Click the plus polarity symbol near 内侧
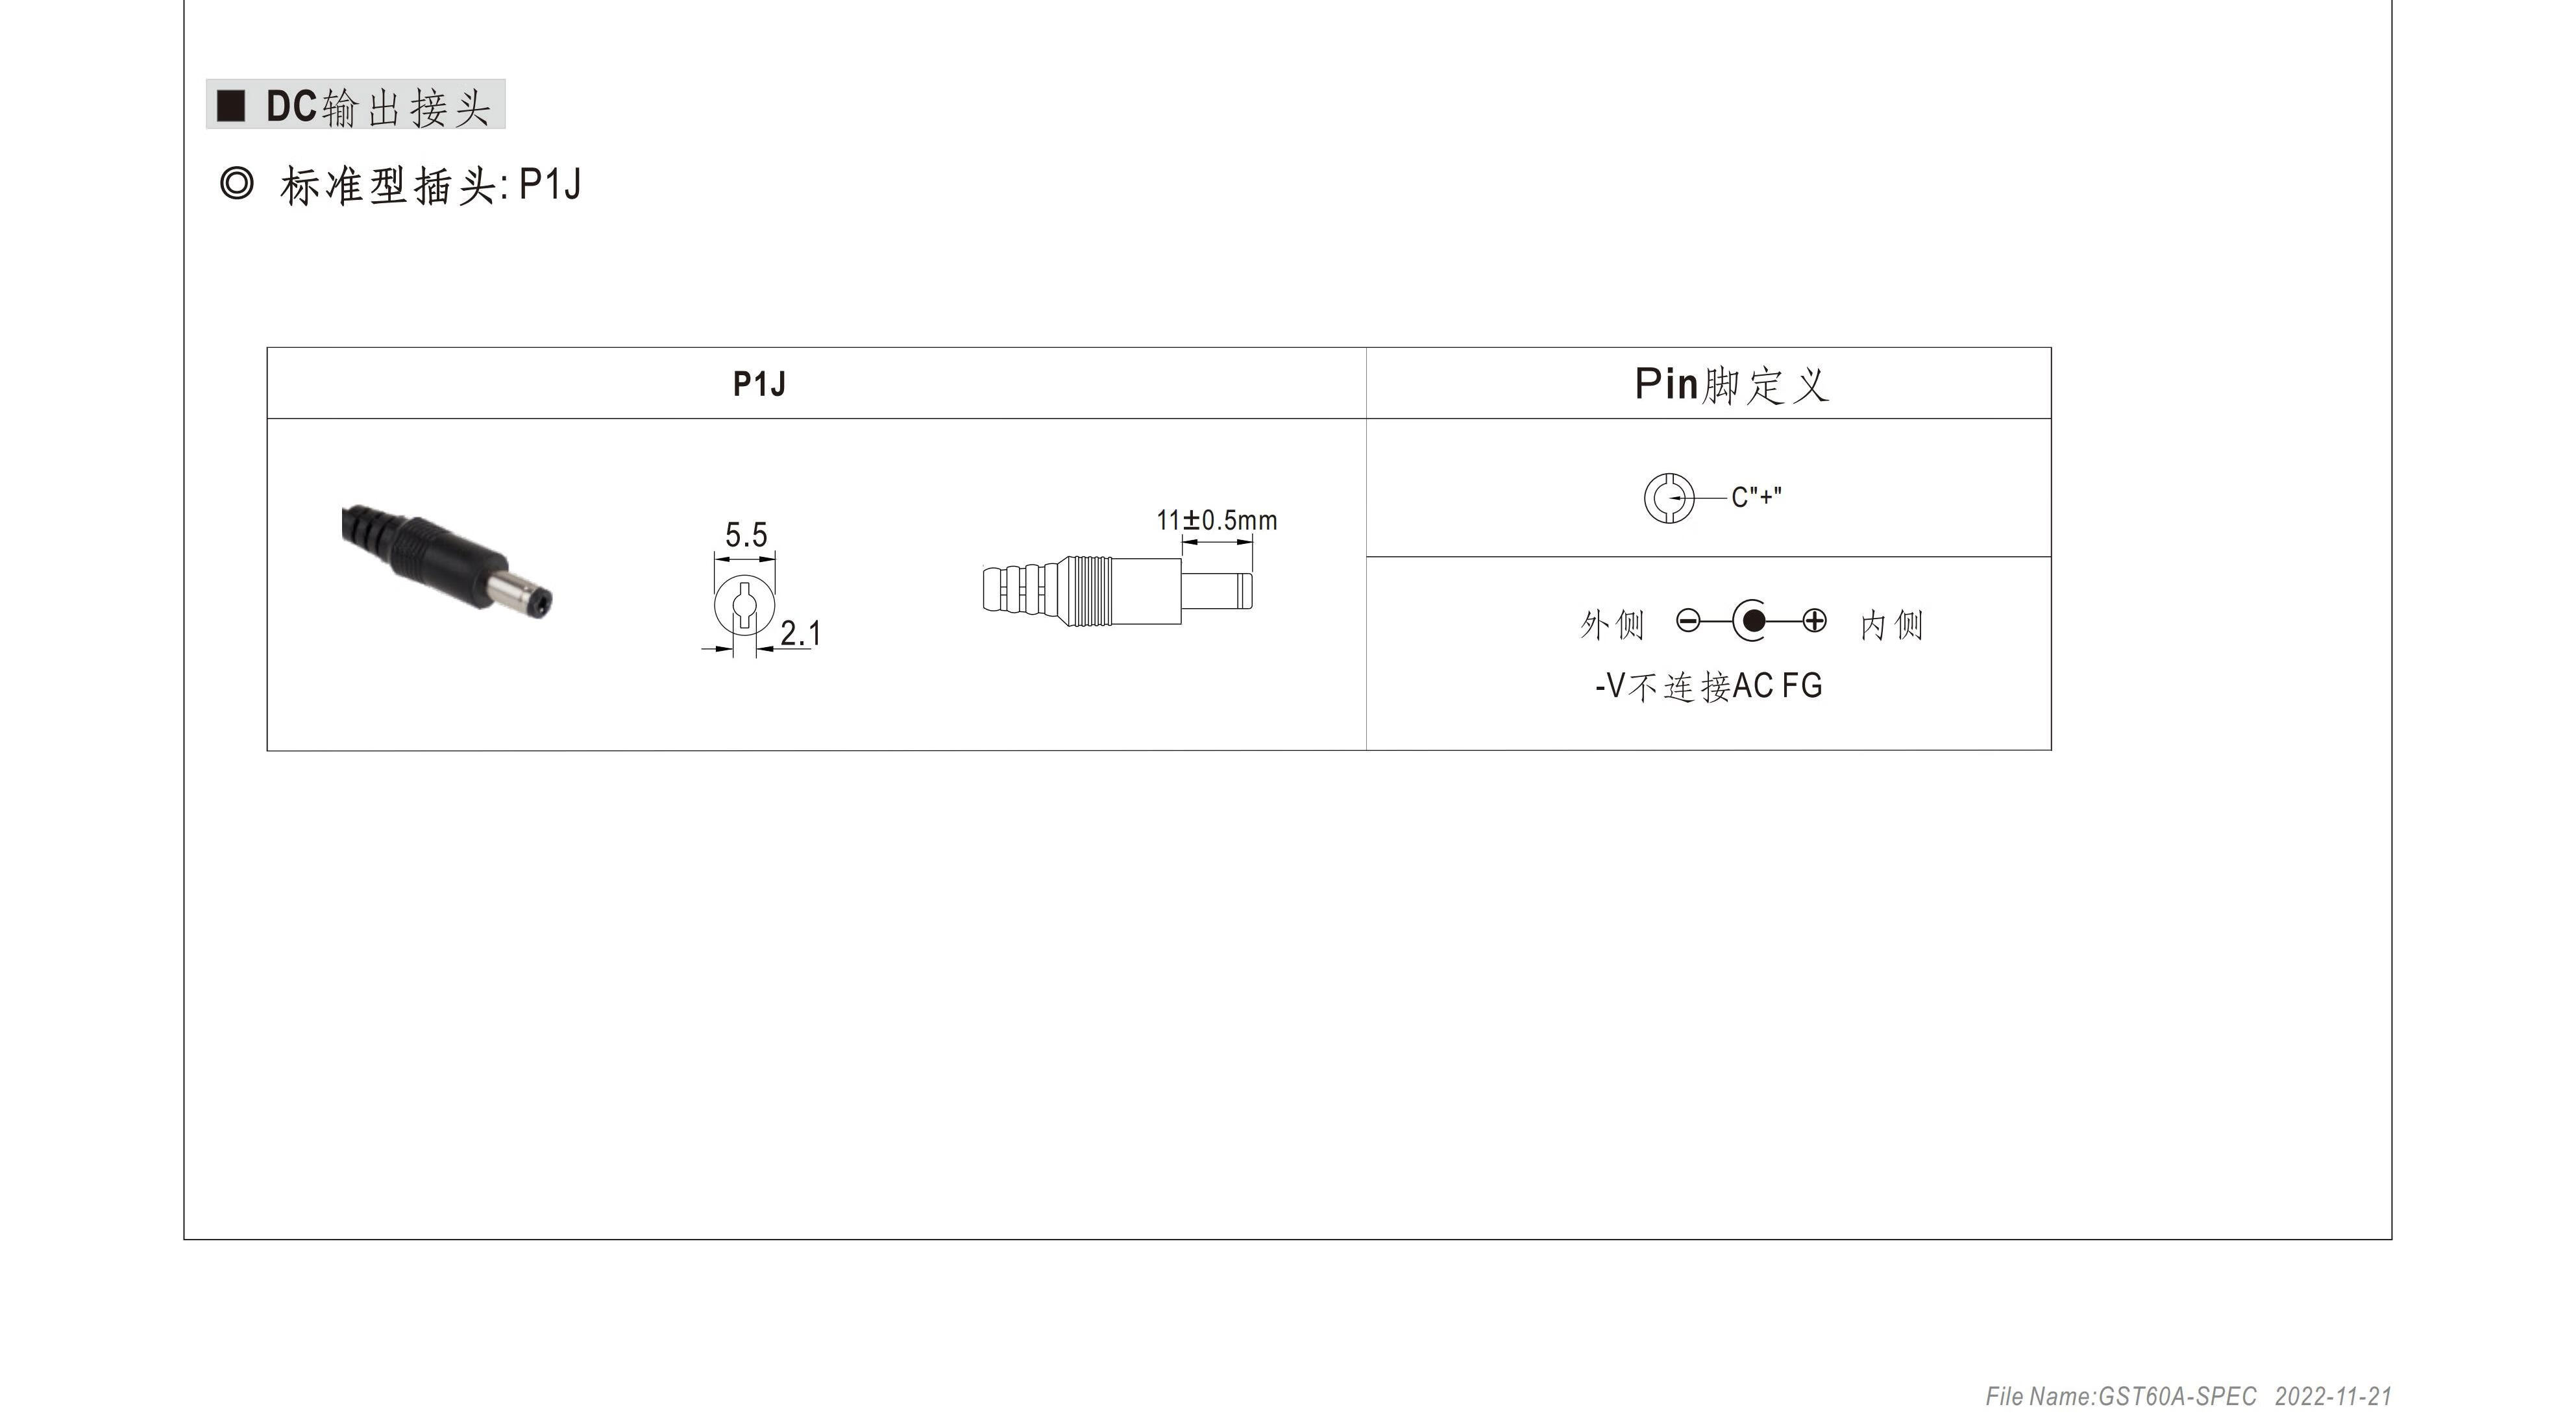 coord(1814,622)
